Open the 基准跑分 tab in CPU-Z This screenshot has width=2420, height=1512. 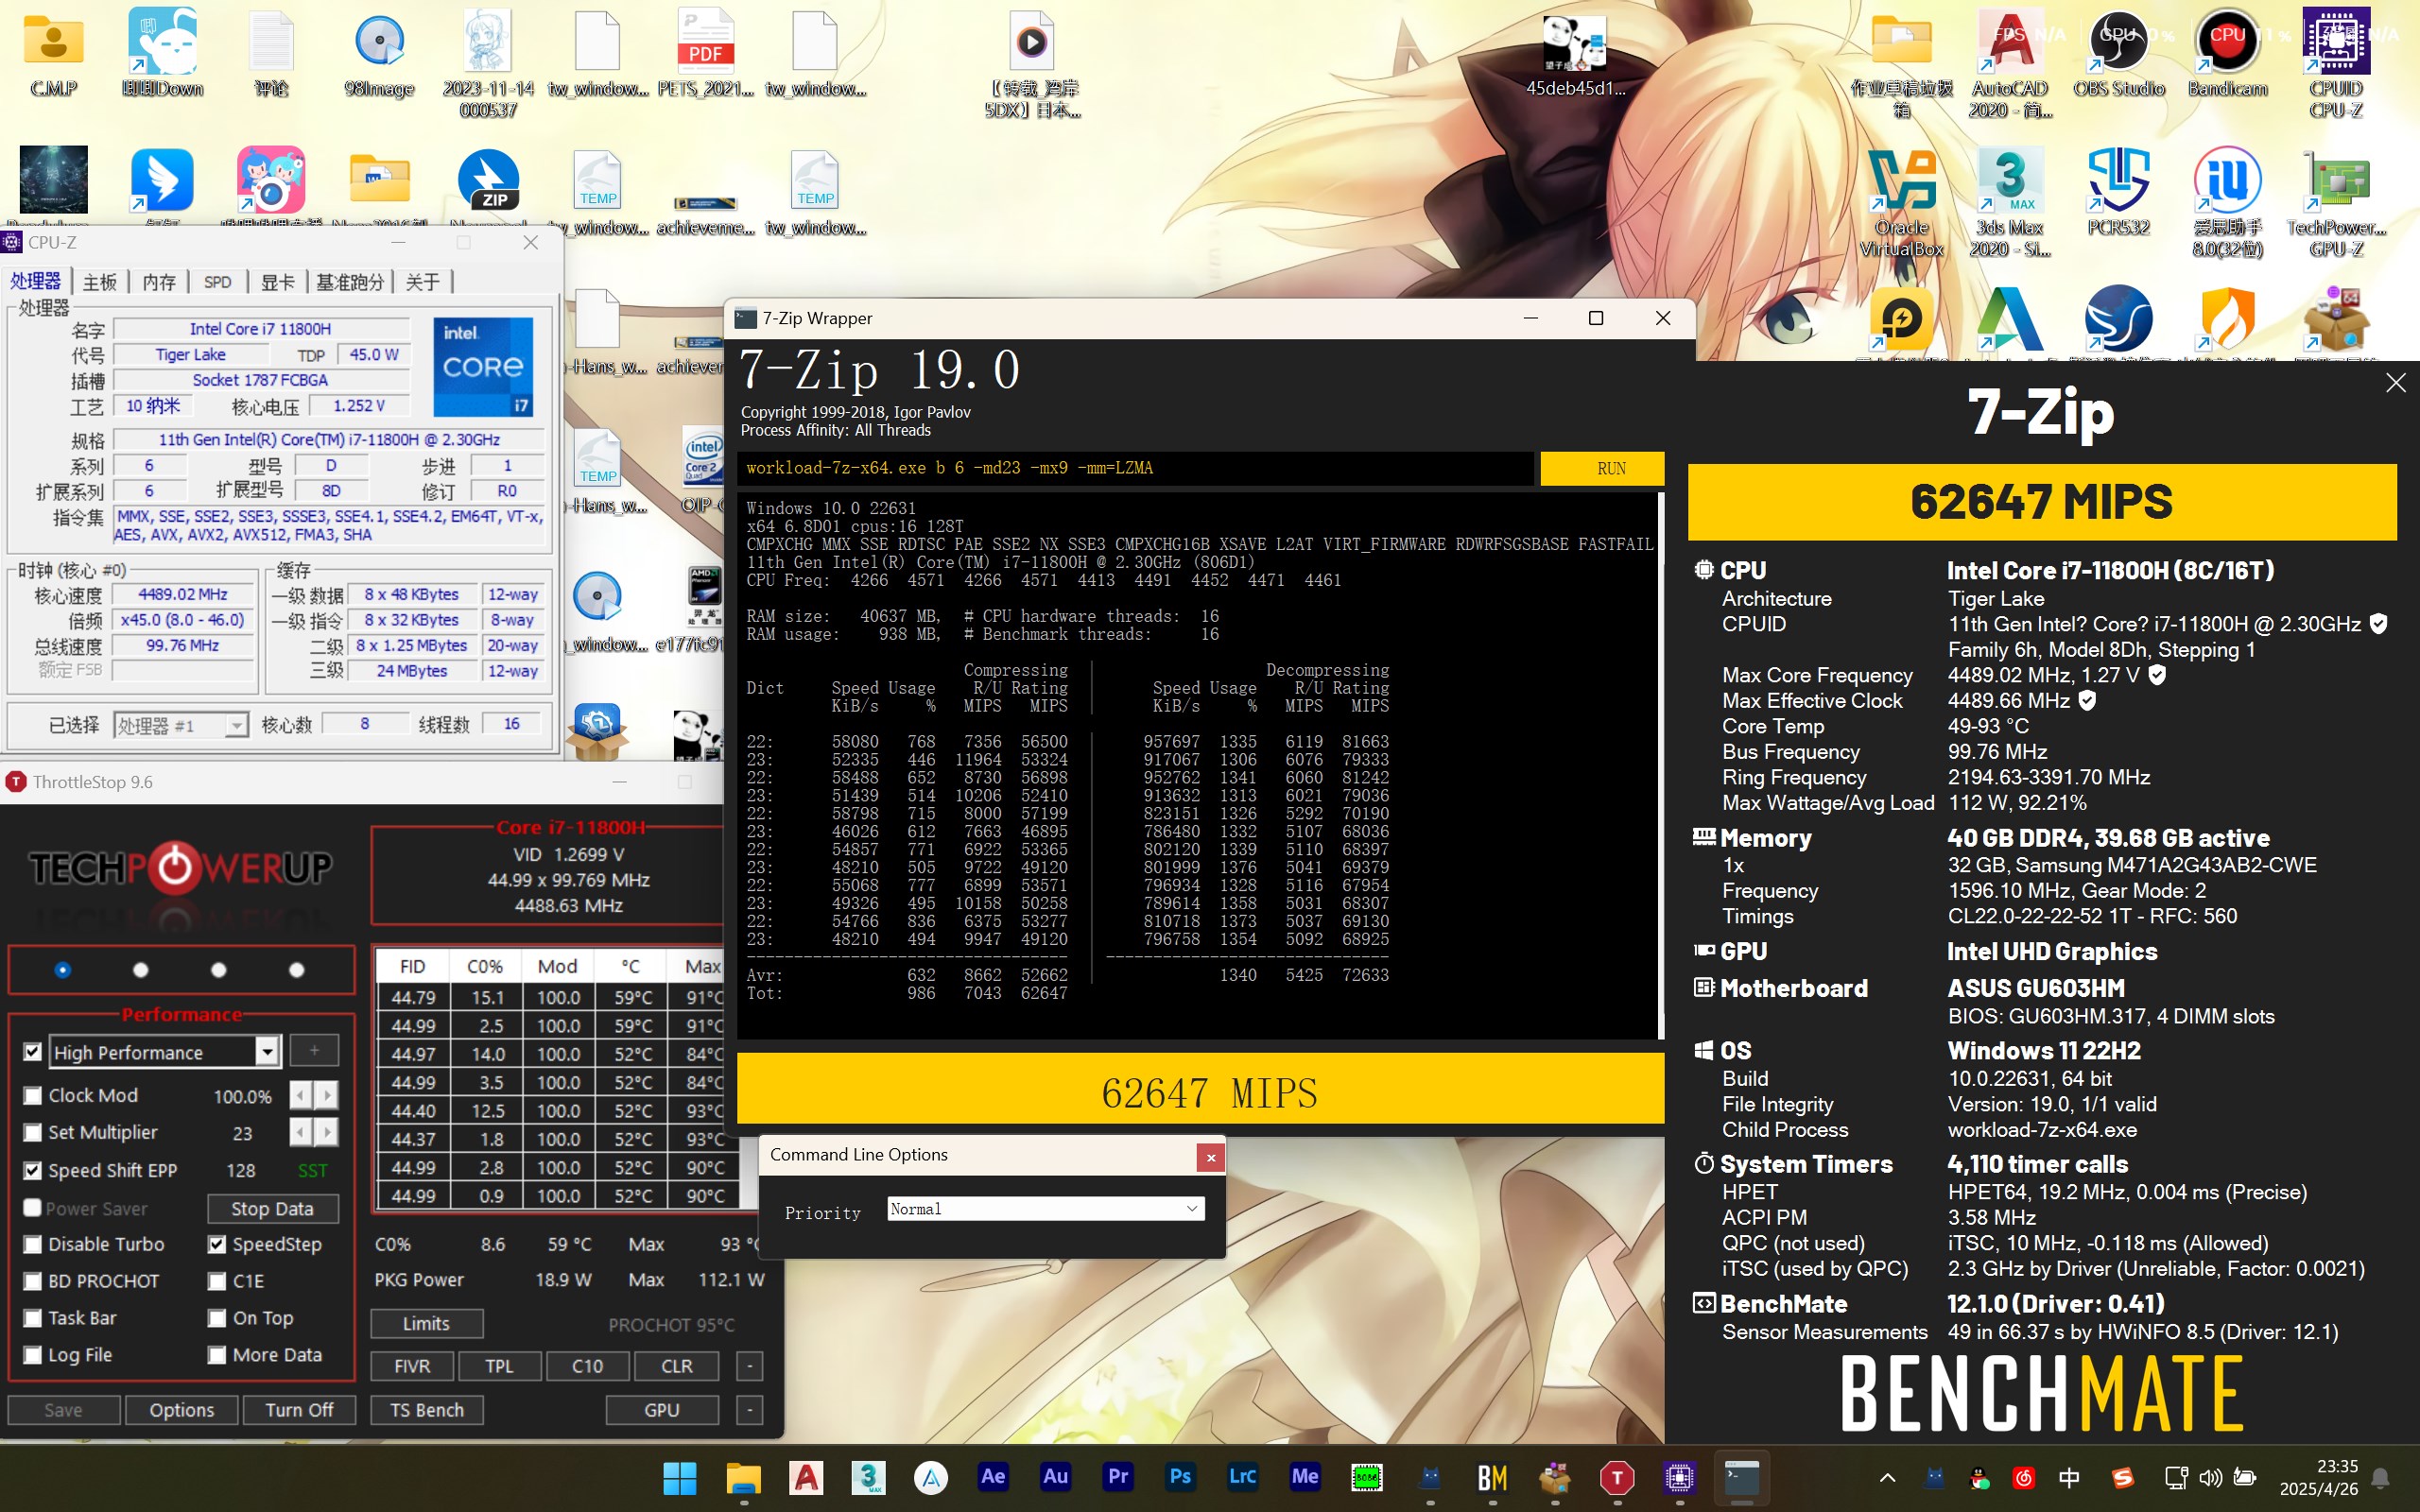[x=350, y=283]
